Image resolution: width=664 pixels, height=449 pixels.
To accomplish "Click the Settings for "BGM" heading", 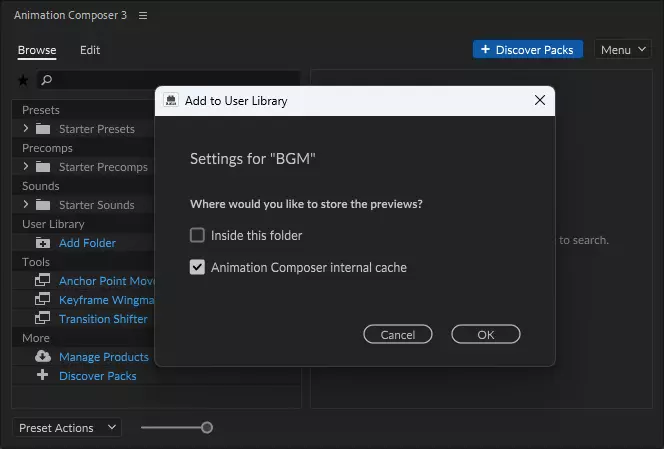I will (253, 159).
